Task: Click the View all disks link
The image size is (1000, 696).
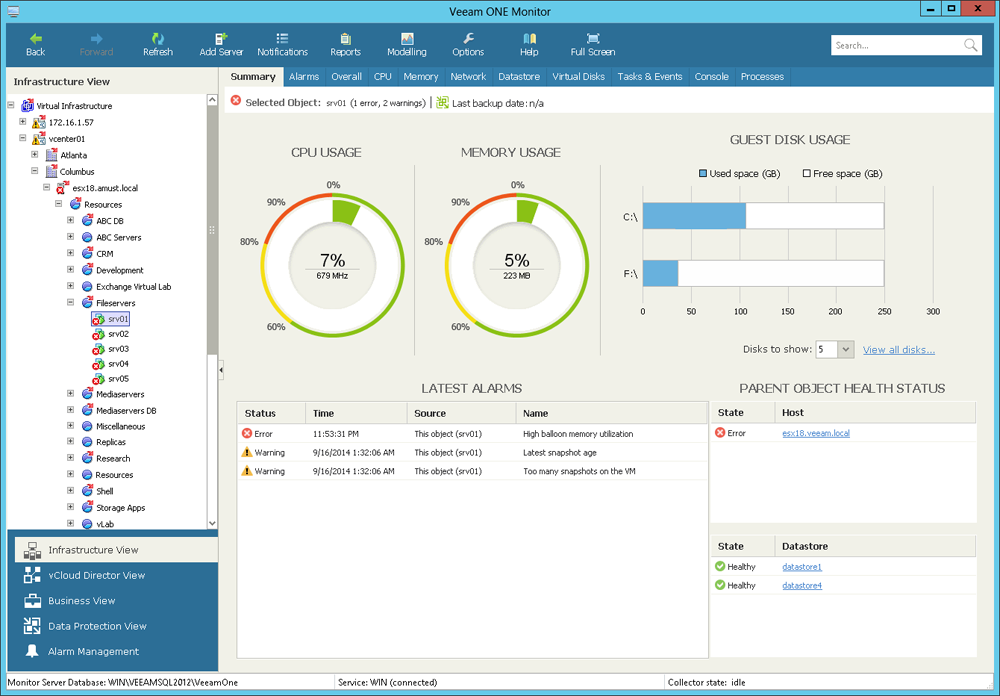Action: pyautogui.click(x=898, y=350)
